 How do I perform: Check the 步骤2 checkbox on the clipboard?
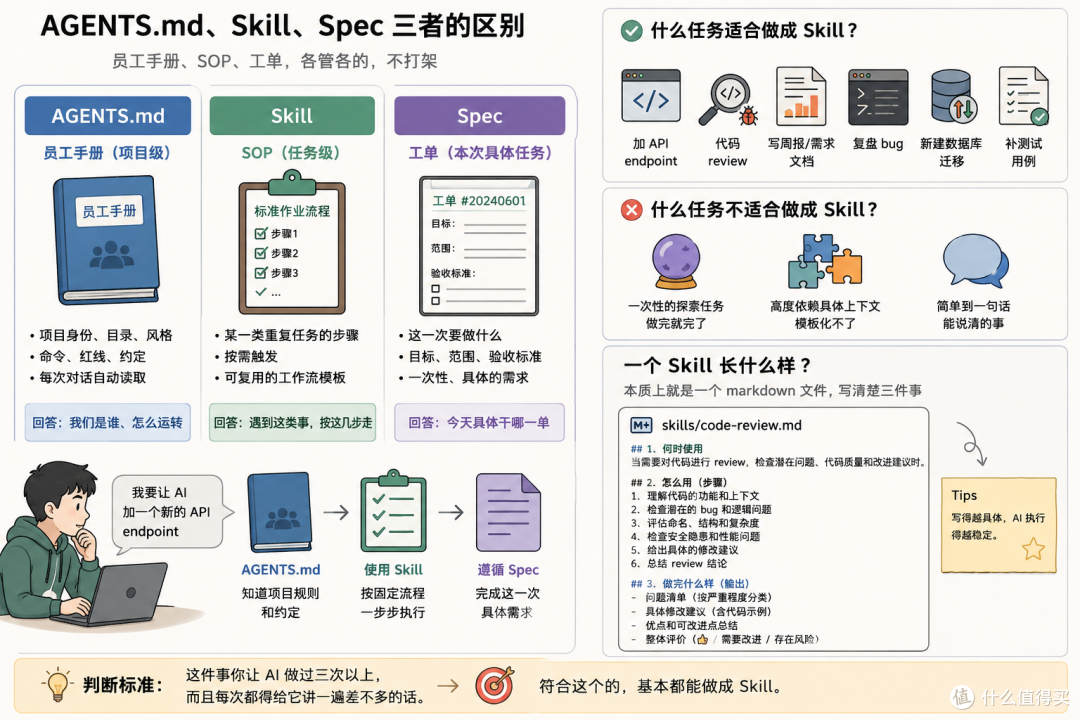(x=260, y=253)
